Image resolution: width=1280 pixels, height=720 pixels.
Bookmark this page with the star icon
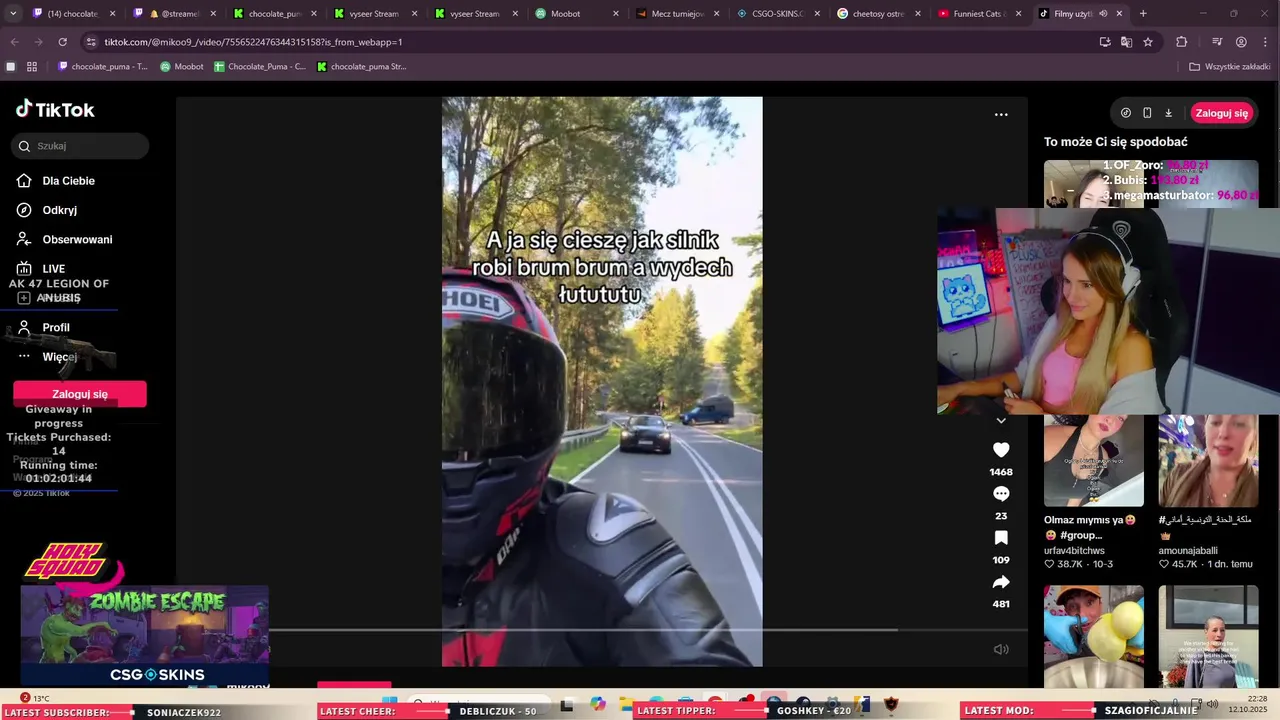(1148, 42)
